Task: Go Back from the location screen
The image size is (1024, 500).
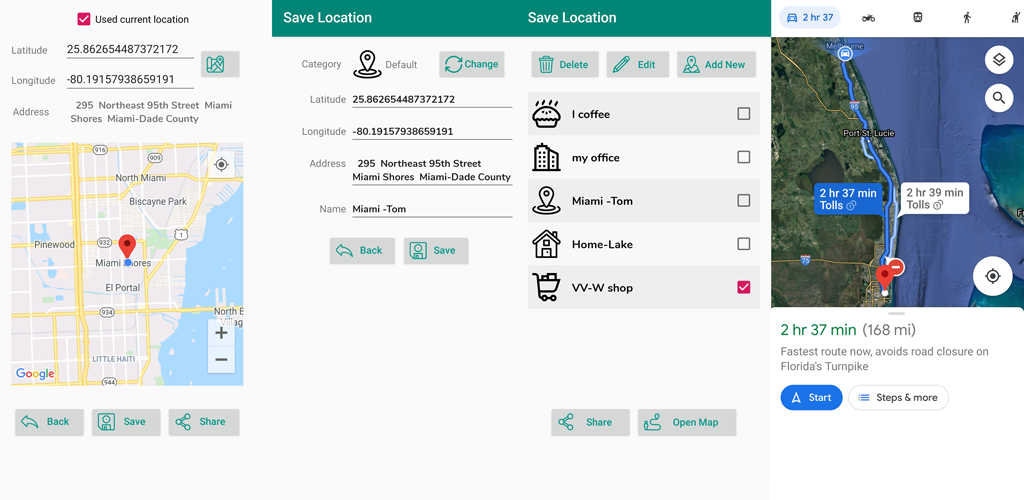Action: 49,422
